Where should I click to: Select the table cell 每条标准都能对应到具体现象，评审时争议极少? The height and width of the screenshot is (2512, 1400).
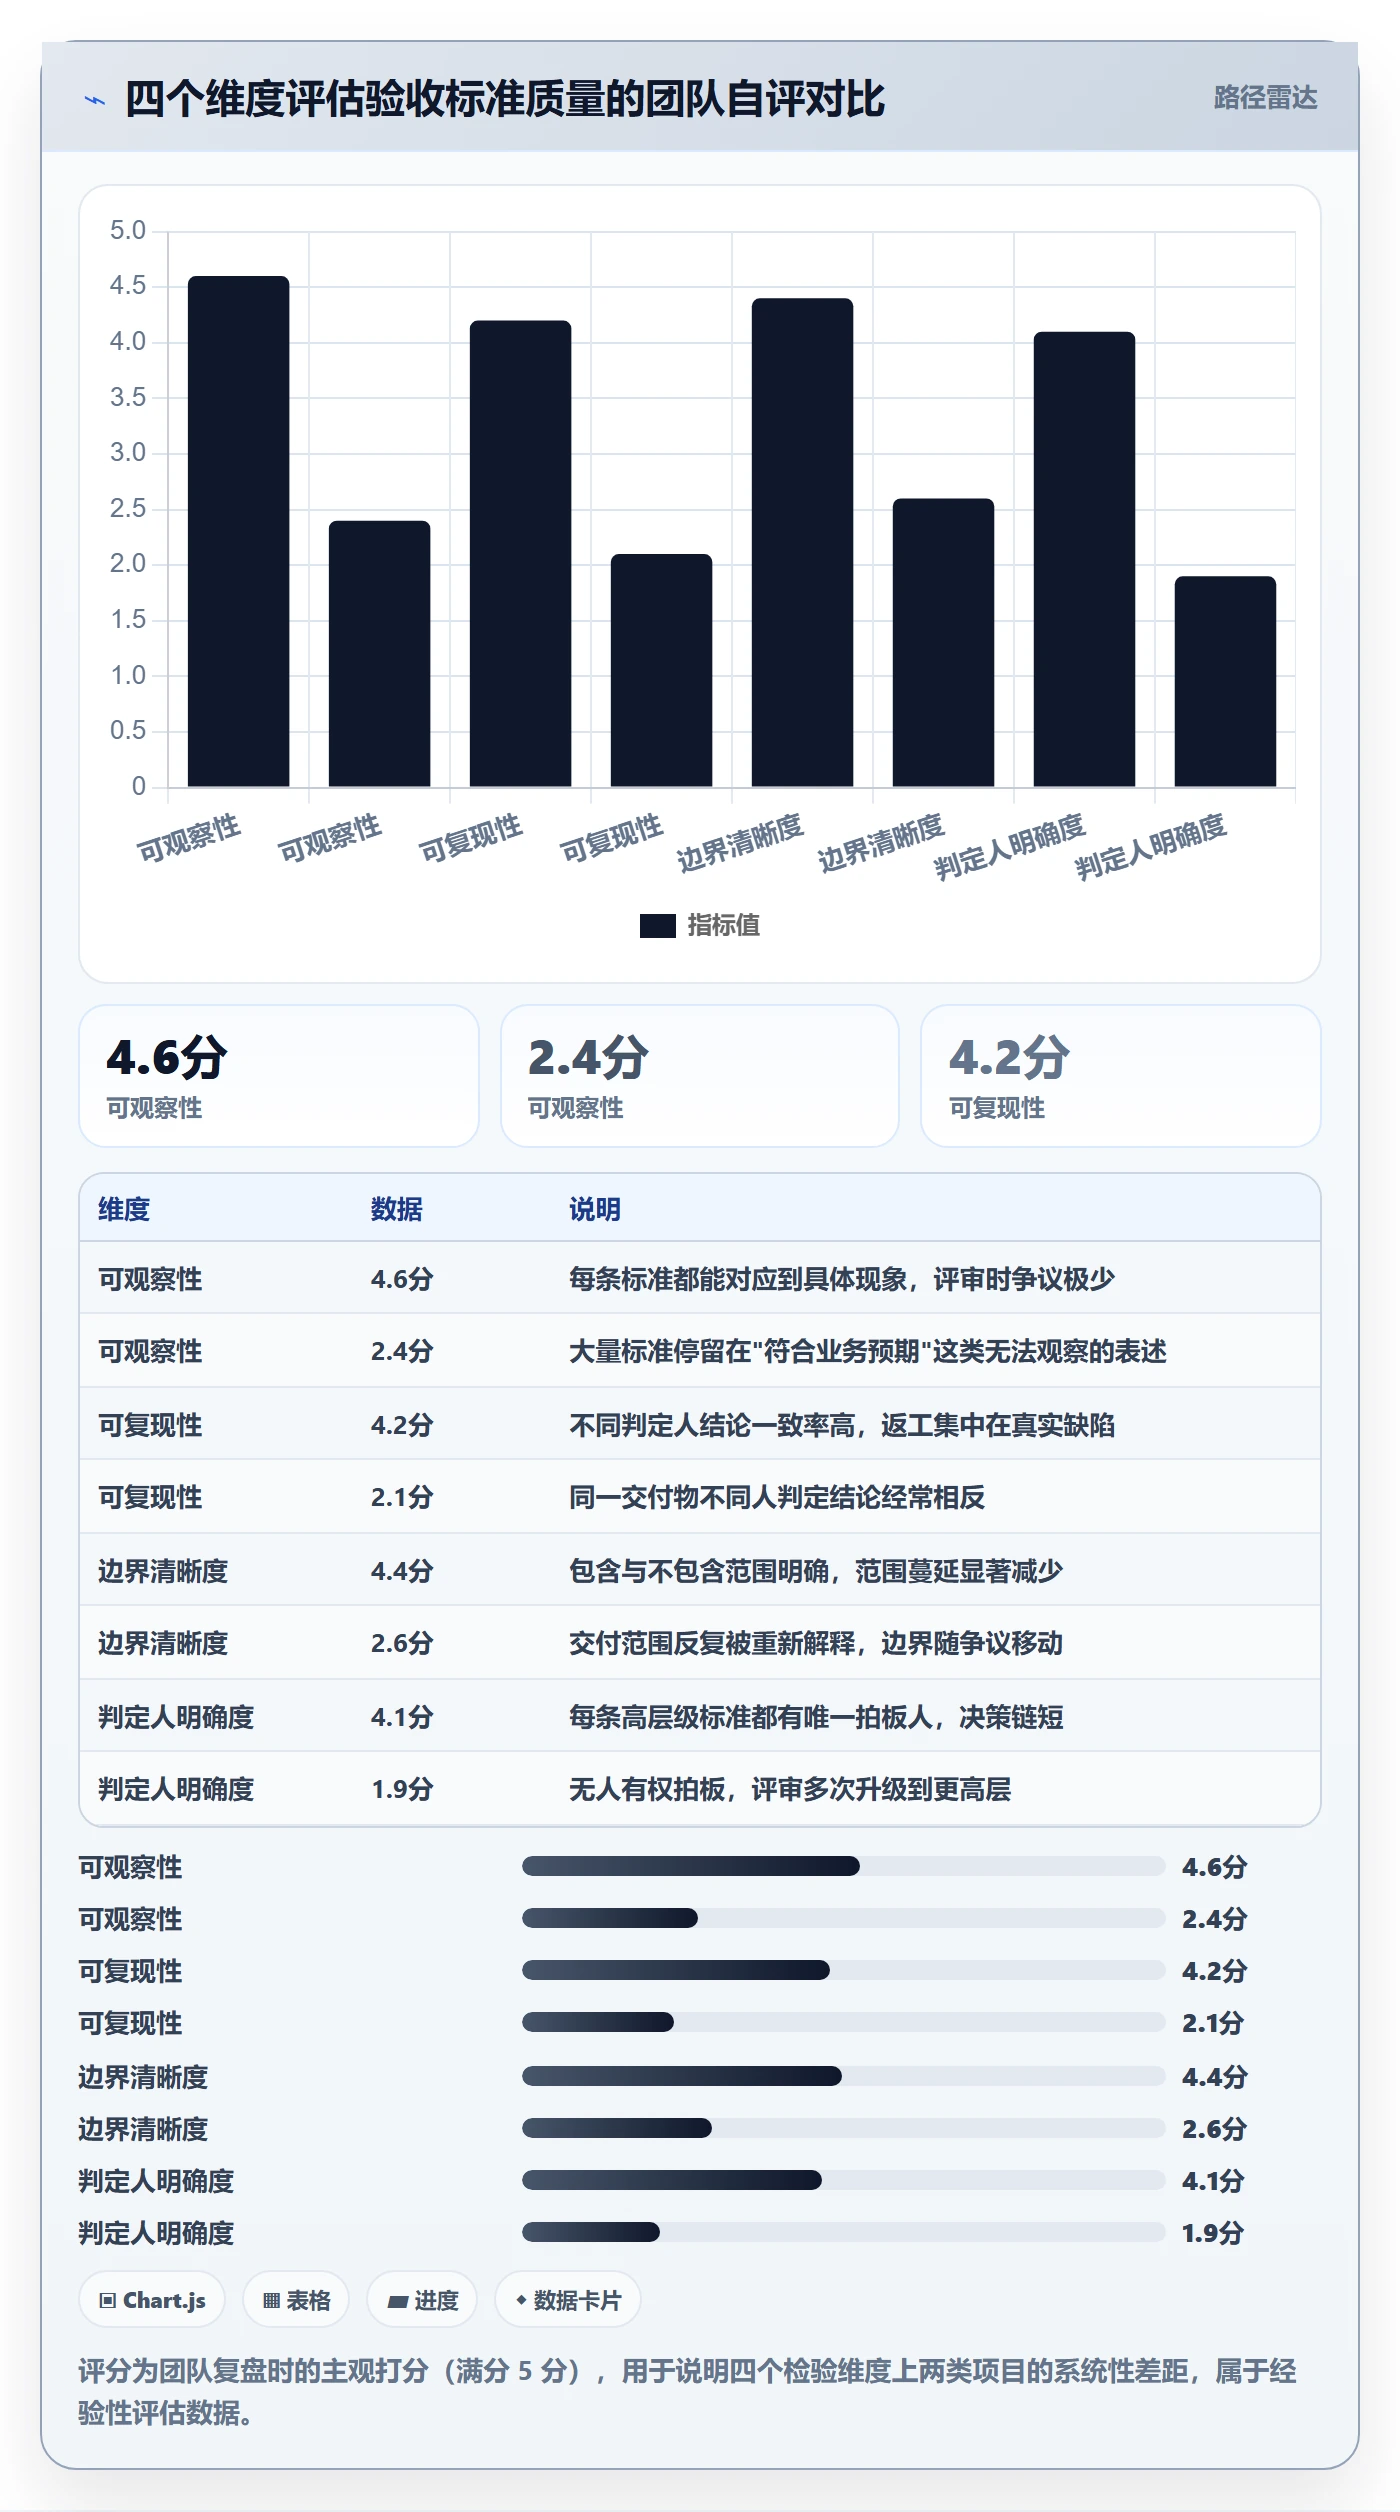coord(842,1279)
